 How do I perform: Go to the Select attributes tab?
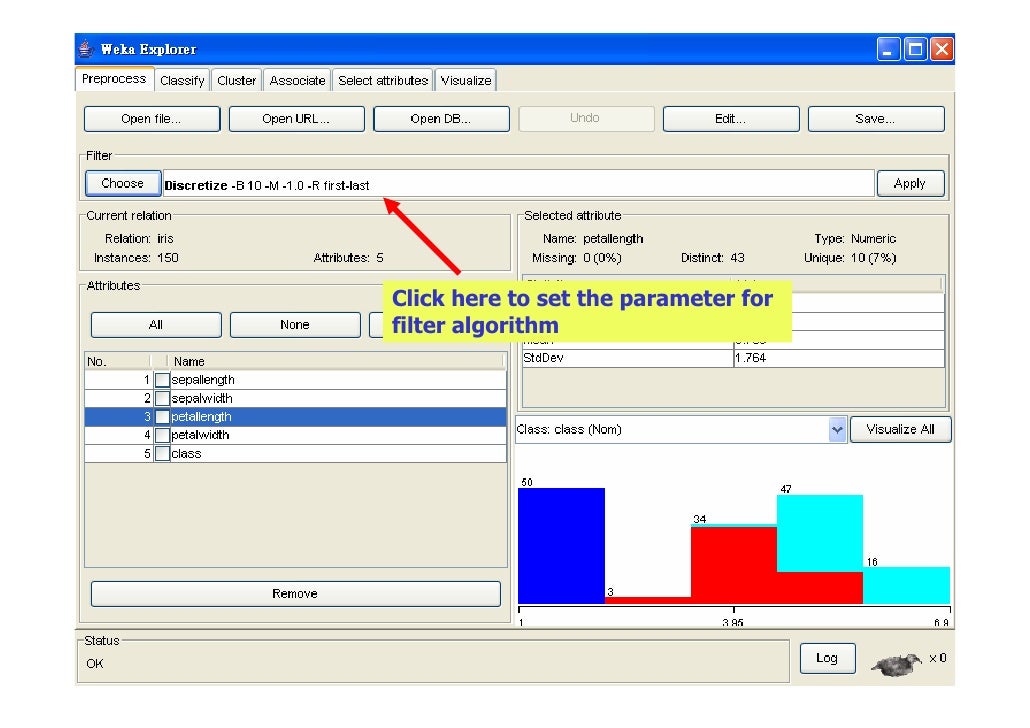tap(383, 80)
